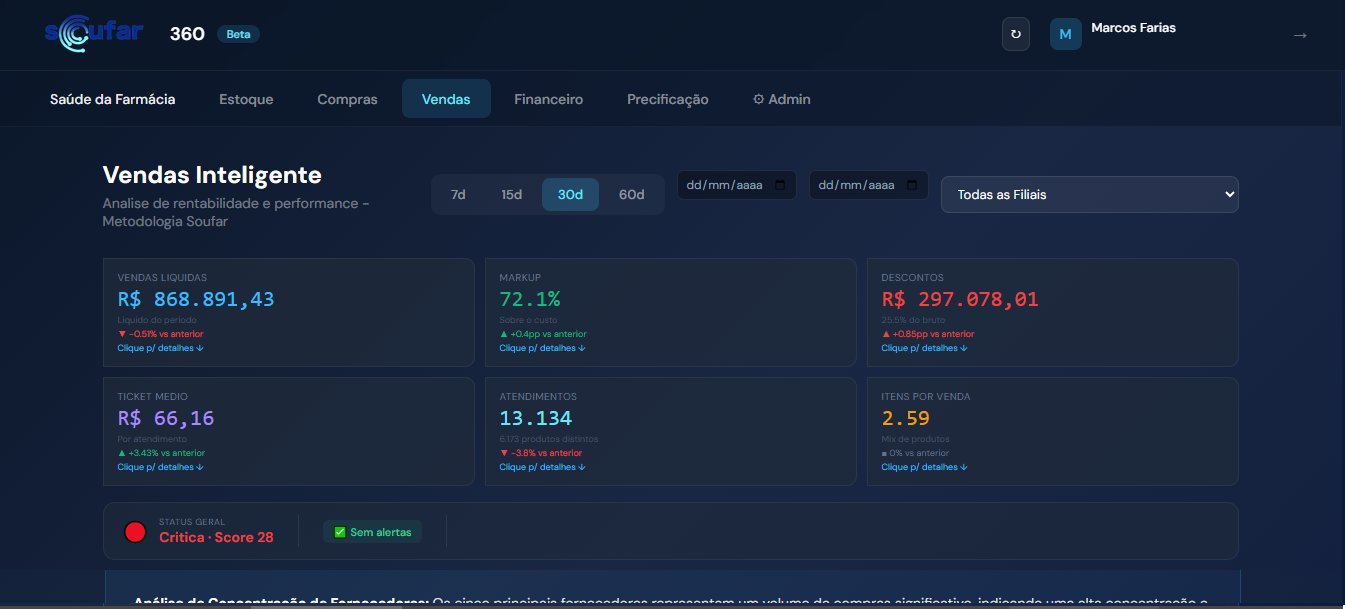
Task: Click the R$ 868.891,43 value
Action: click(x=196, y=299)
